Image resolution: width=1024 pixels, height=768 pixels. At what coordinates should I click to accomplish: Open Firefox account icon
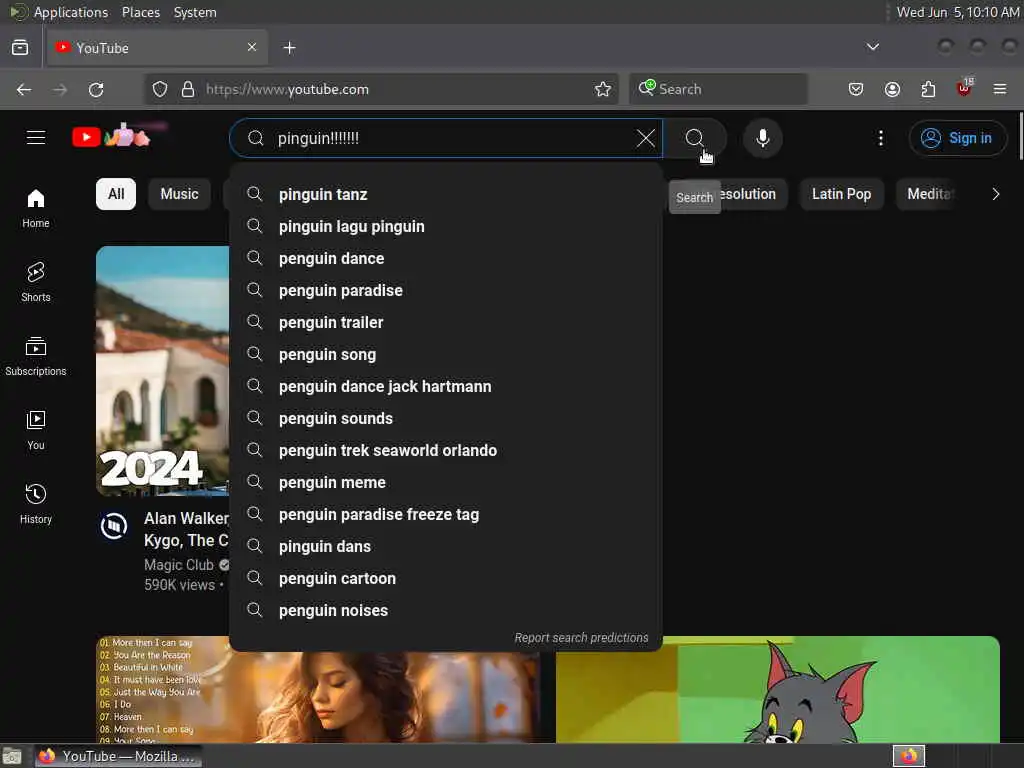(x=892, y=89)
